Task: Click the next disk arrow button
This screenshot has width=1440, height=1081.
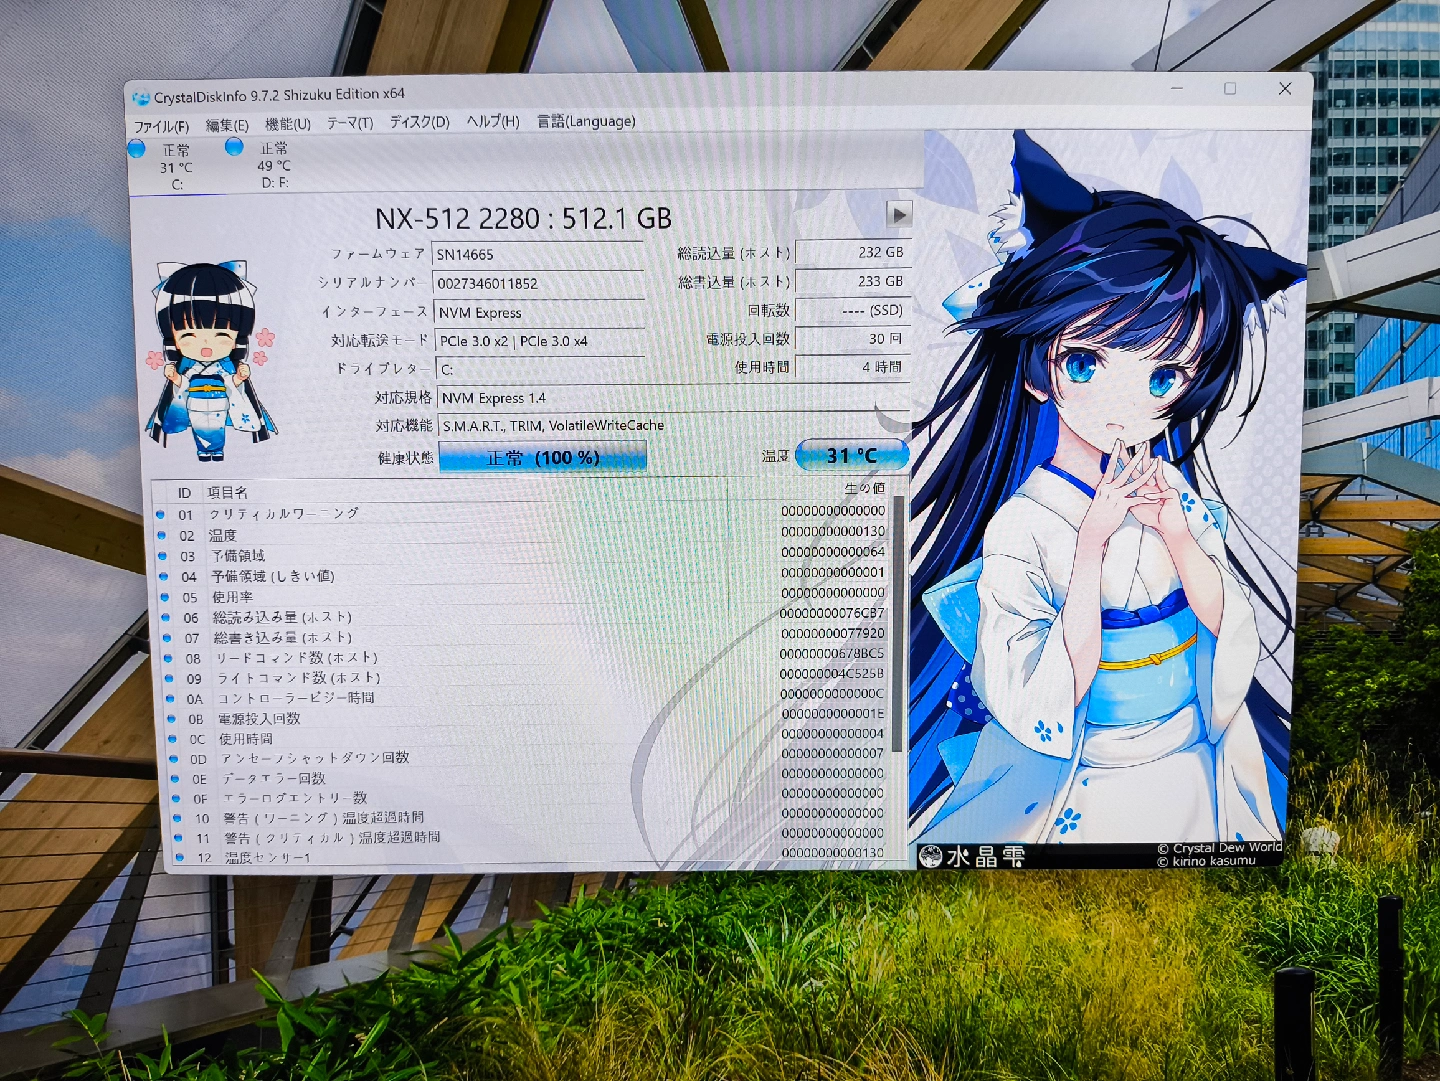Action: pos(898,214)
